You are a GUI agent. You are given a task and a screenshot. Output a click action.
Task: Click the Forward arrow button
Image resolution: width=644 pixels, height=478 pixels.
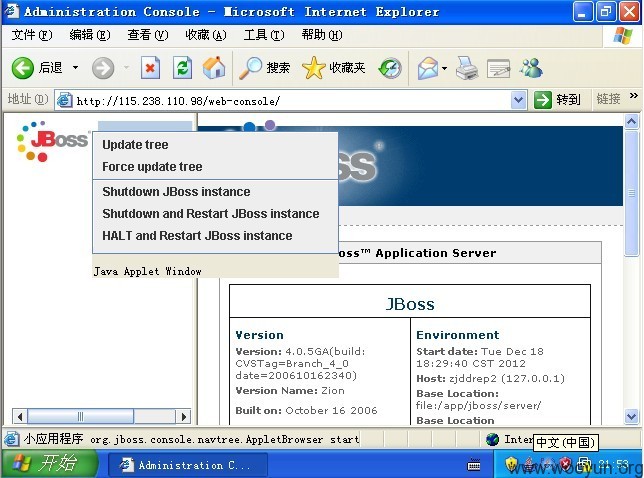point(103,68)
